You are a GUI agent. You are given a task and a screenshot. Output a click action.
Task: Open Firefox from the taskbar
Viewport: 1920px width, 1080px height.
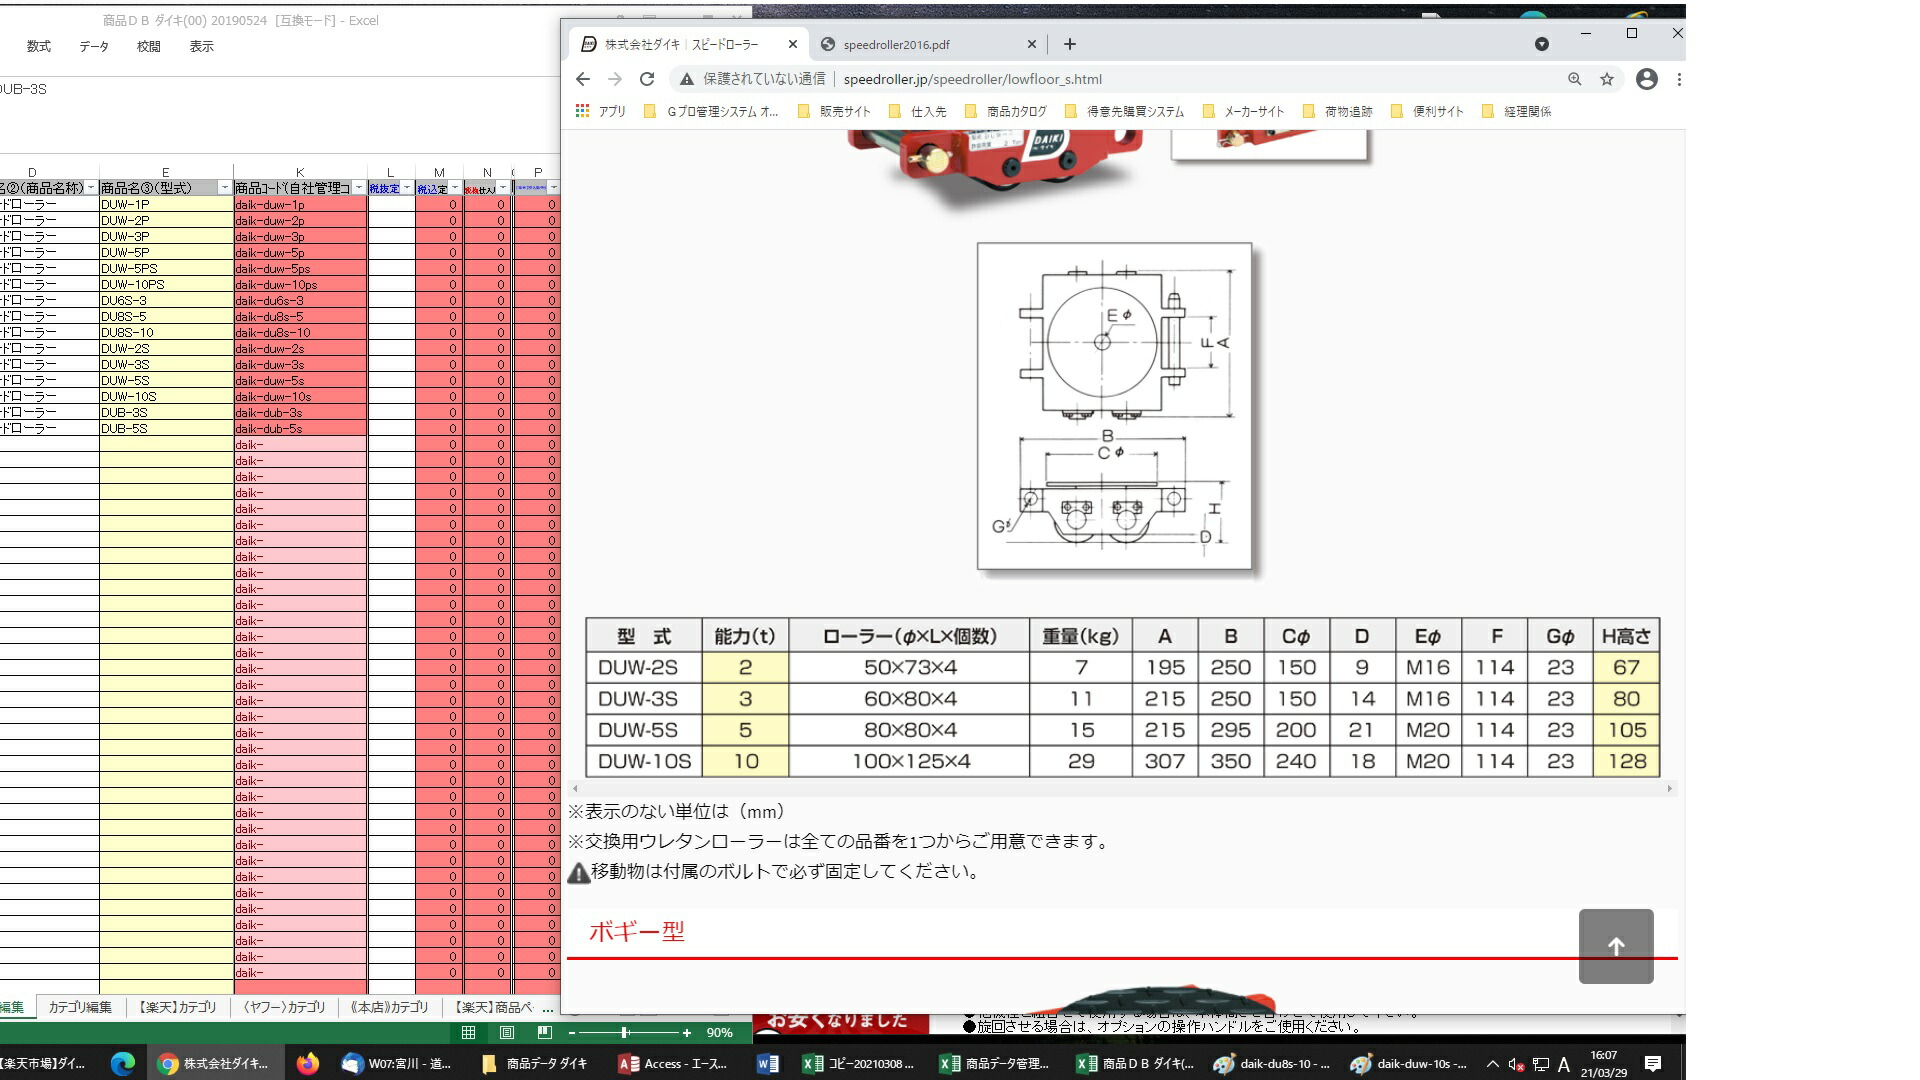click(308, 1063)
